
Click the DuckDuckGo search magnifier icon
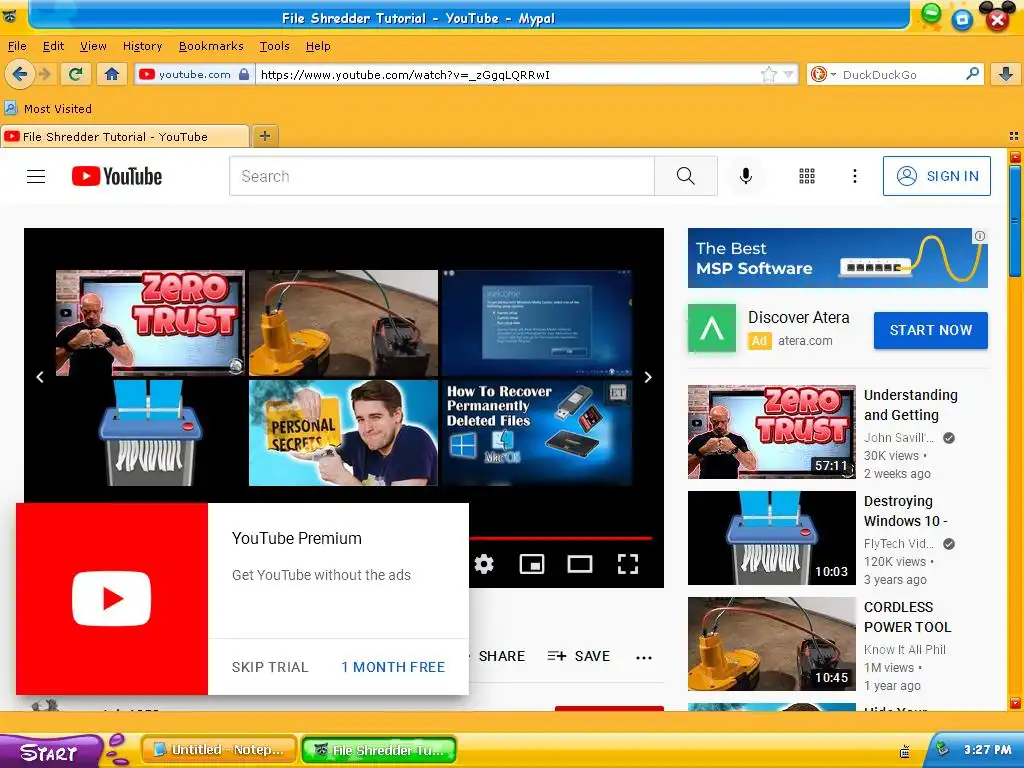pyautogui.click(x=972, y=74)
